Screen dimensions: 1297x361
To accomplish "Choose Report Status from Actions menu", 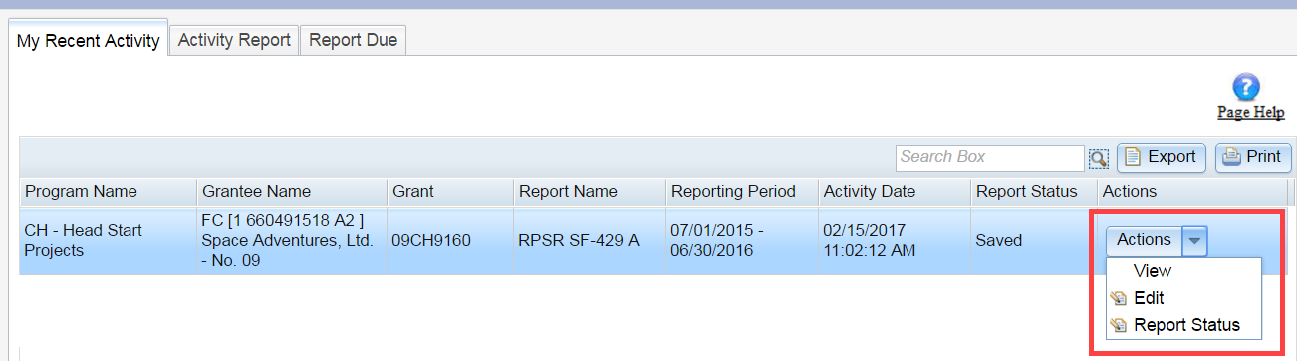I will [x=1185, y=325].
